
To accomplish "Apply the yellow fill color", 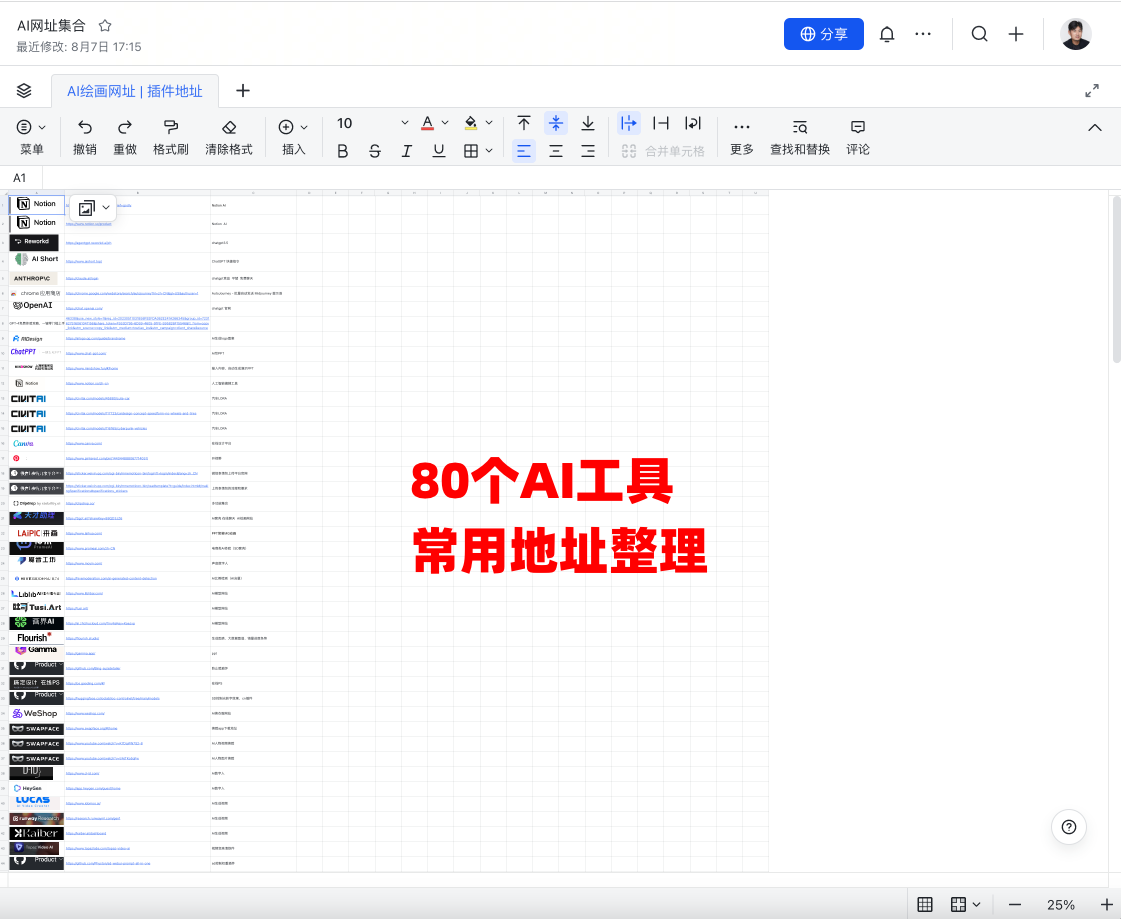I will coord(470,123).
